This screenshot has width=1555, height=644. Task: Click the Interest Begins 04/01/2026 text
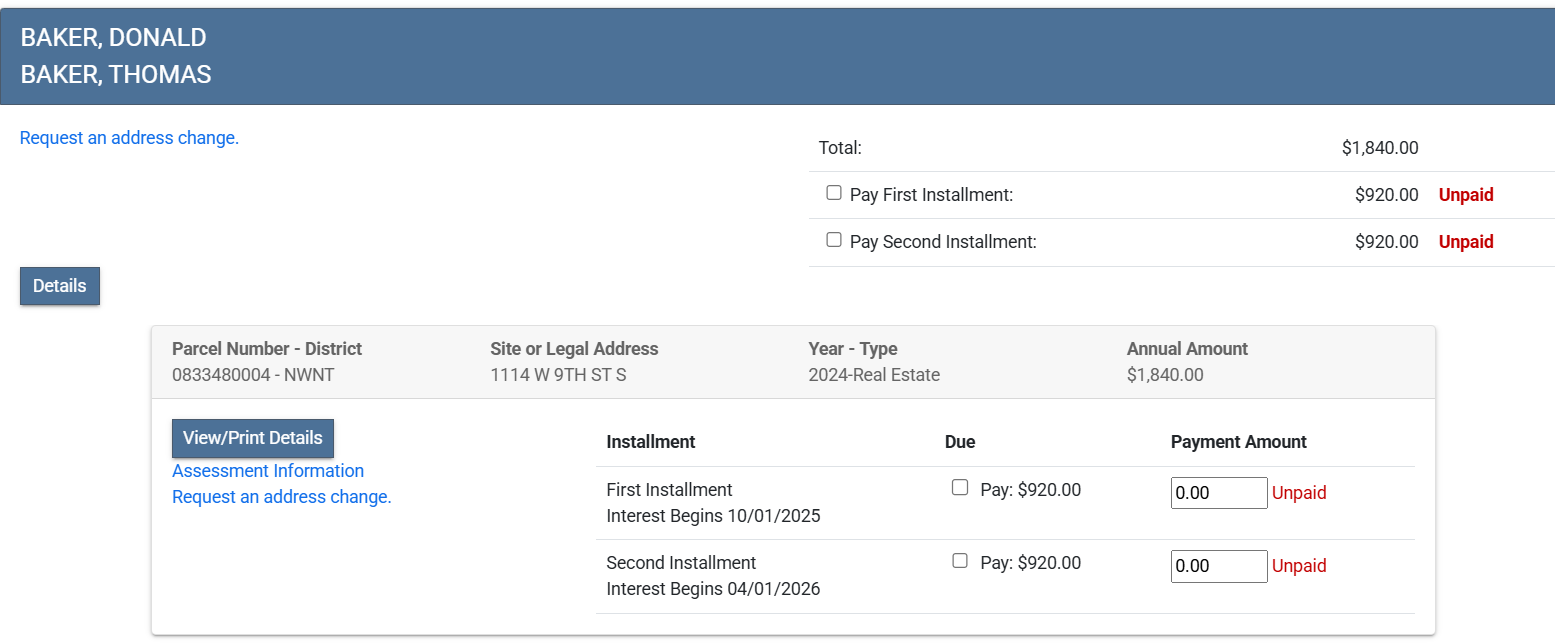click(713, 589)
